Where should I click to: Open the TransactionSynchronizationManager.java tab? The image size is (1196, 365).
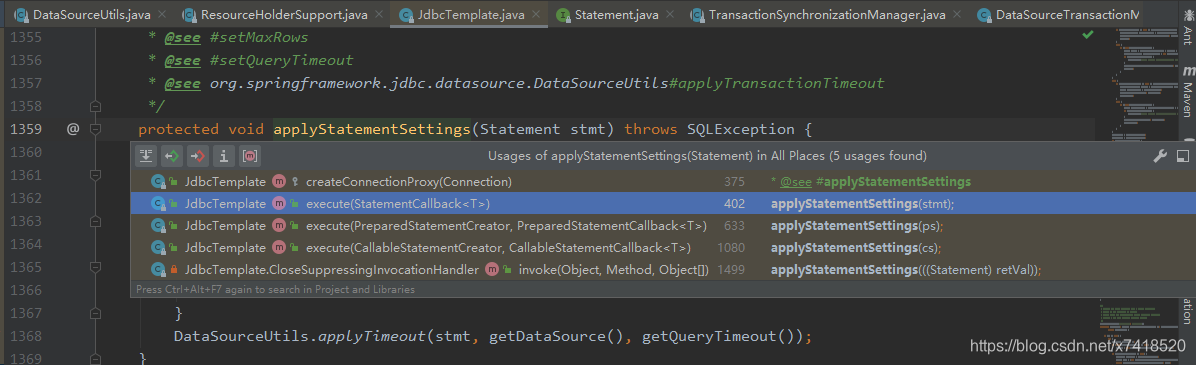(x=827, y=14)
